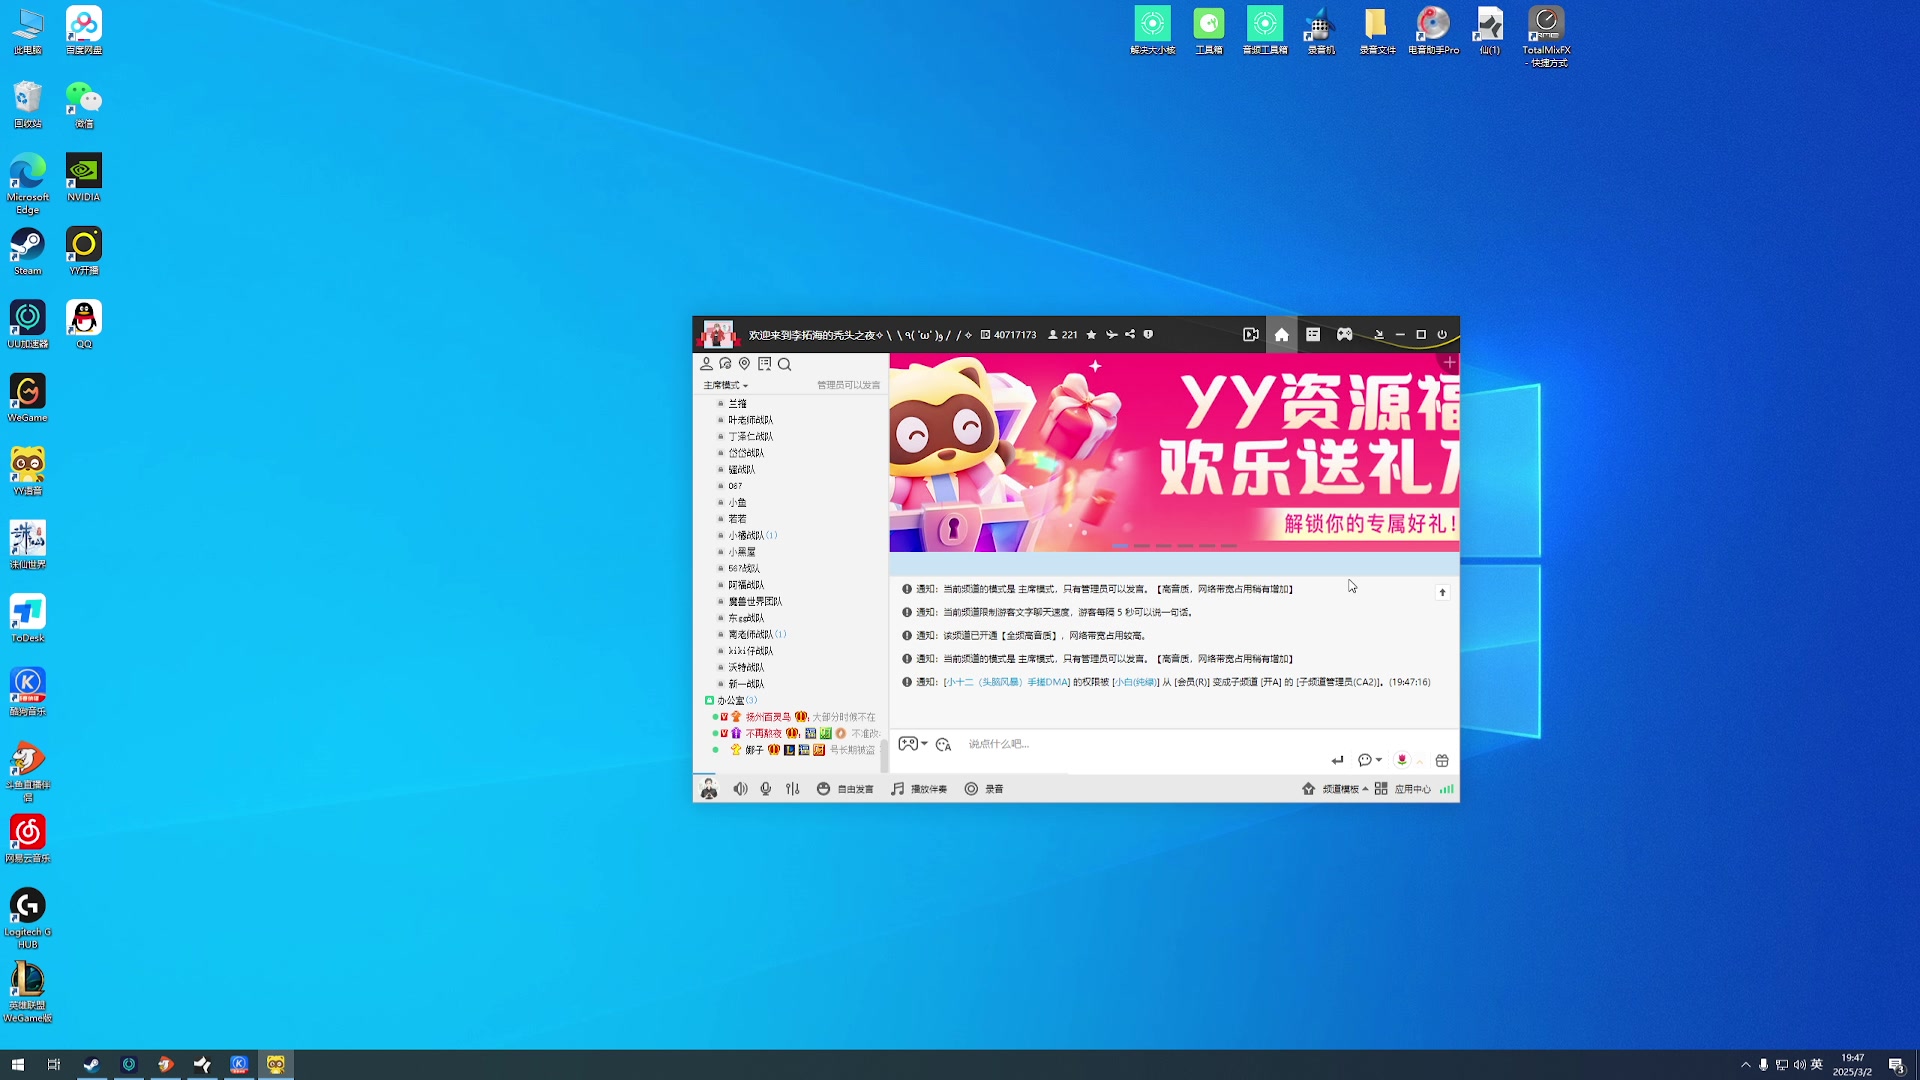
Task: Open Steam from the Windows taskbar
Action: coord(91,1065)
